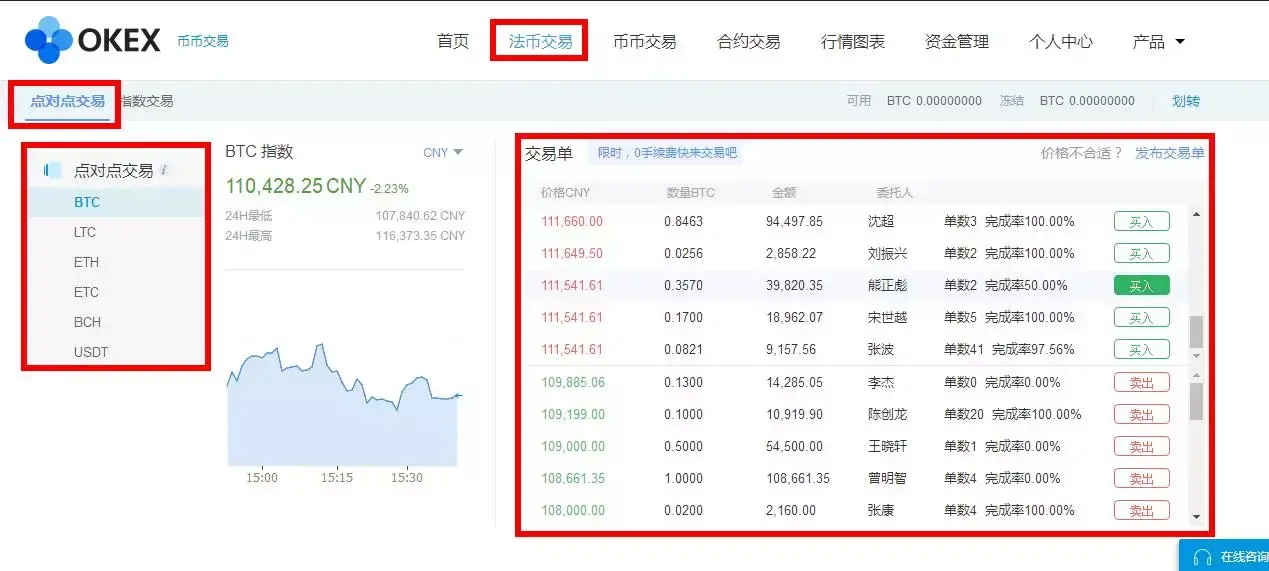
Task: Click trader name 熊正彪
Action: (887, 286)
